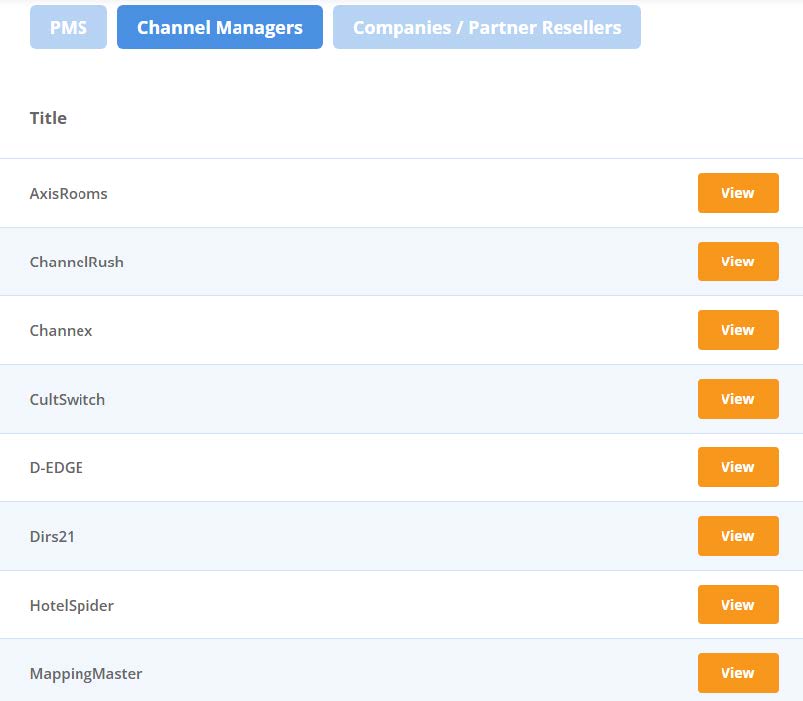Click the MappingMaster title text

tap(86, 674)
